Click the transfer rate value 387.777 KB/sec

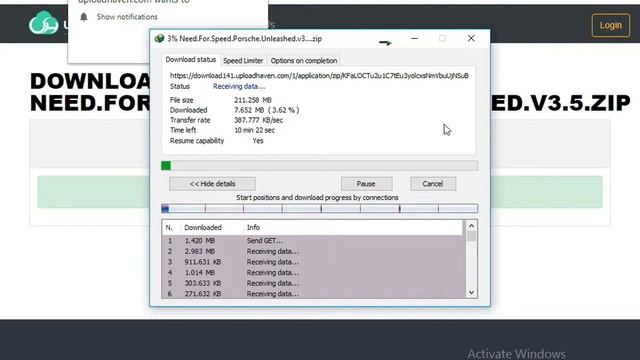pyautogui.click(x=258, y=120)
